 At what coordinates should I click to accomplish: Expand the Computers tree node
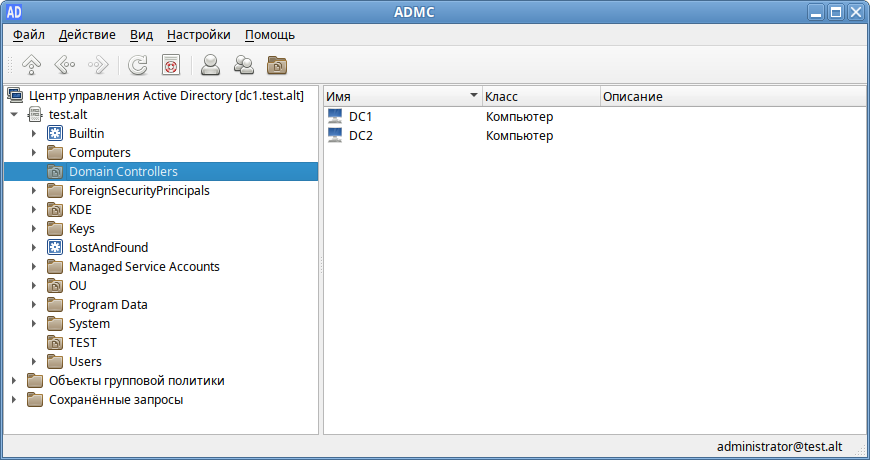point(34,153)
